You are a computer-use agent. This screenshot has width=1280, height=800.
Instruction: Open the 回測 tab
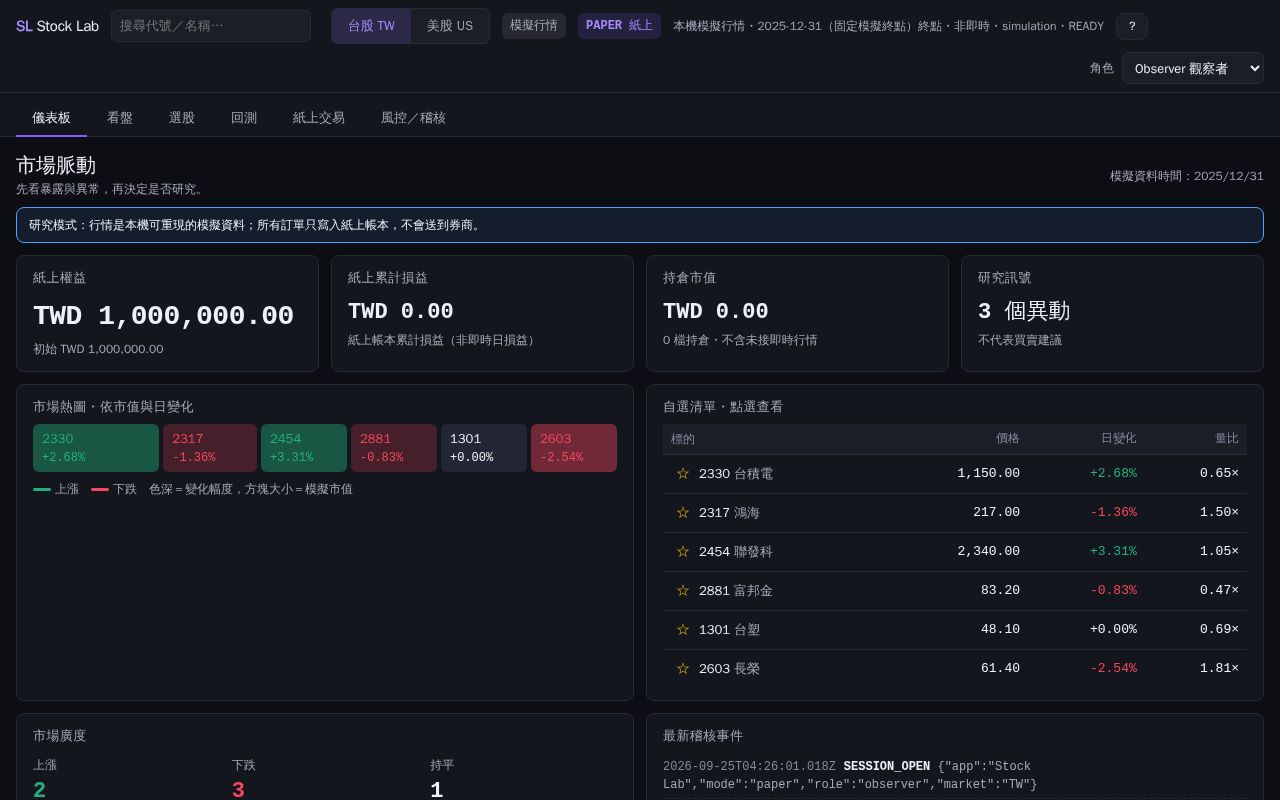point(244,118)
